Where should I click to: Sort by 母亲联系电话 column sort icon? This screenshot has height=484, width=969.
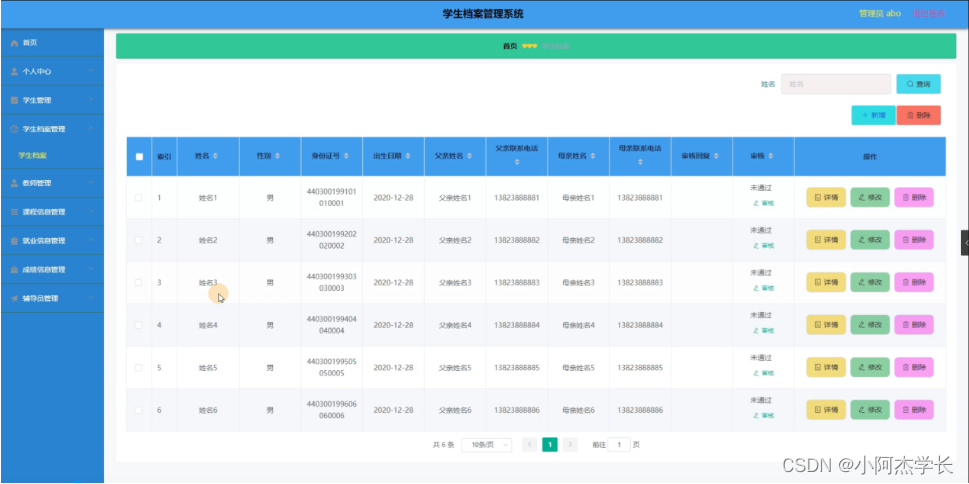(x=640, y=163)
